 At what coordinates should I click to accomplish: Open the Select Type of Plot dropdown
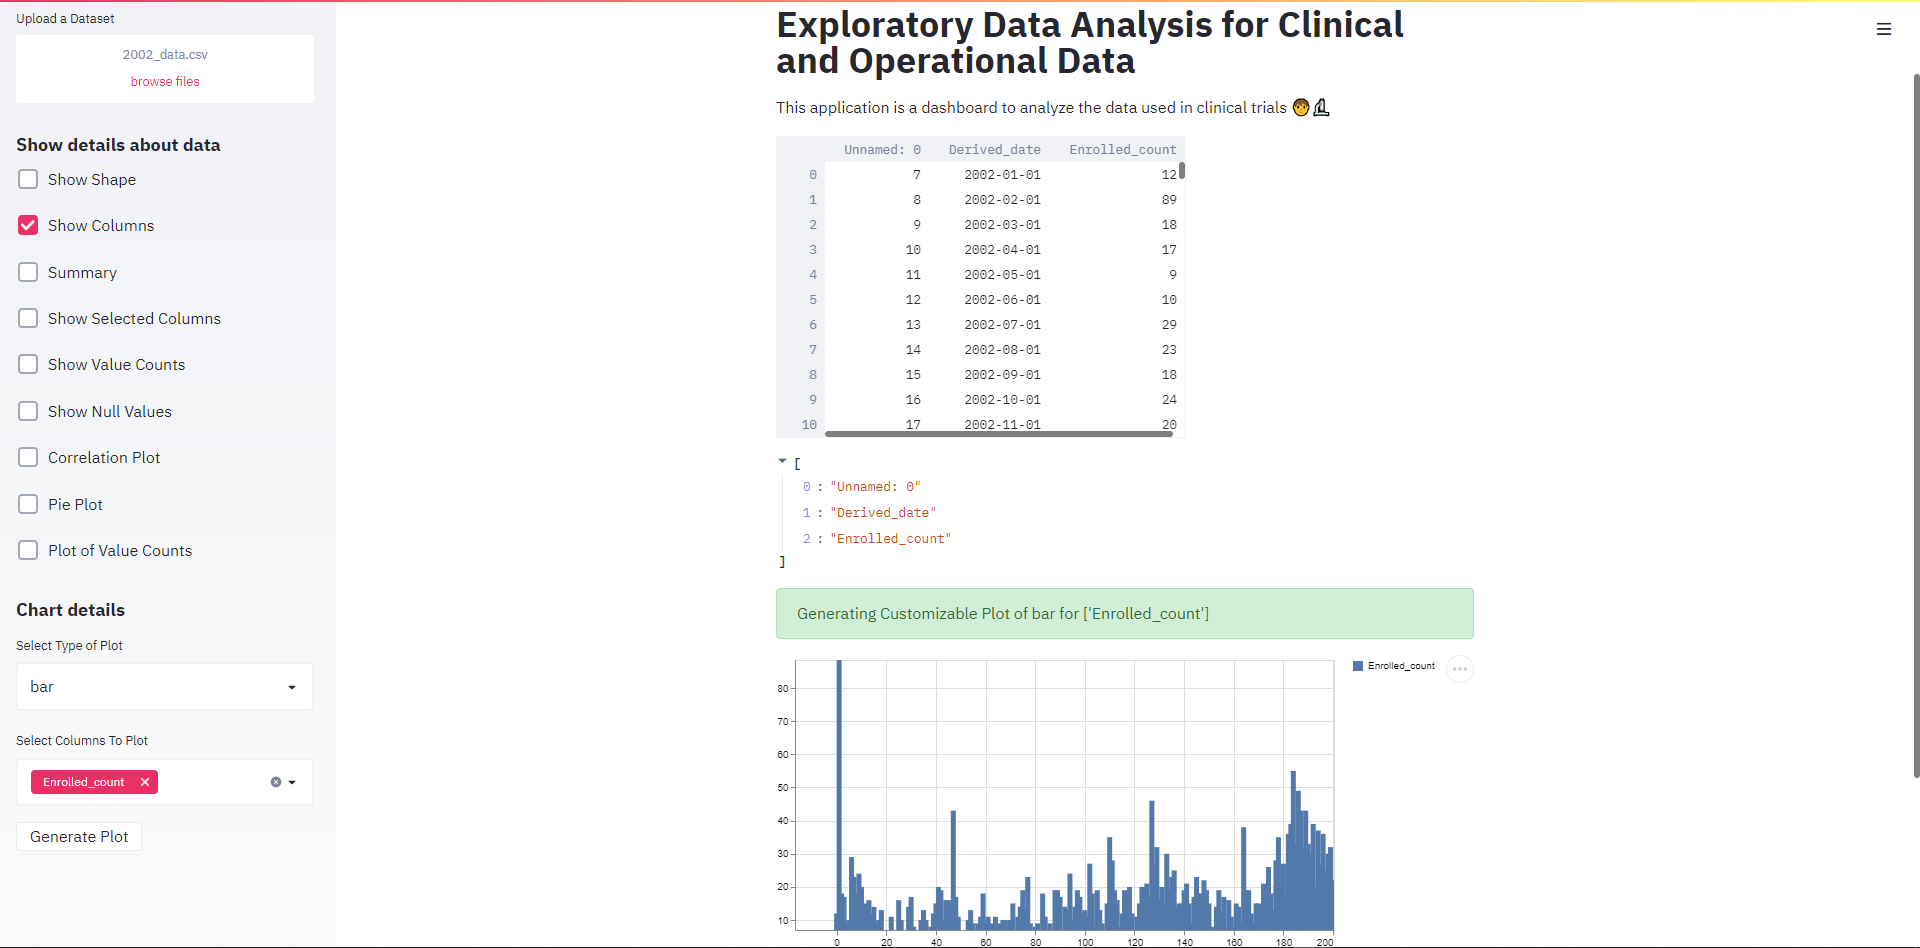pos(164,687)
